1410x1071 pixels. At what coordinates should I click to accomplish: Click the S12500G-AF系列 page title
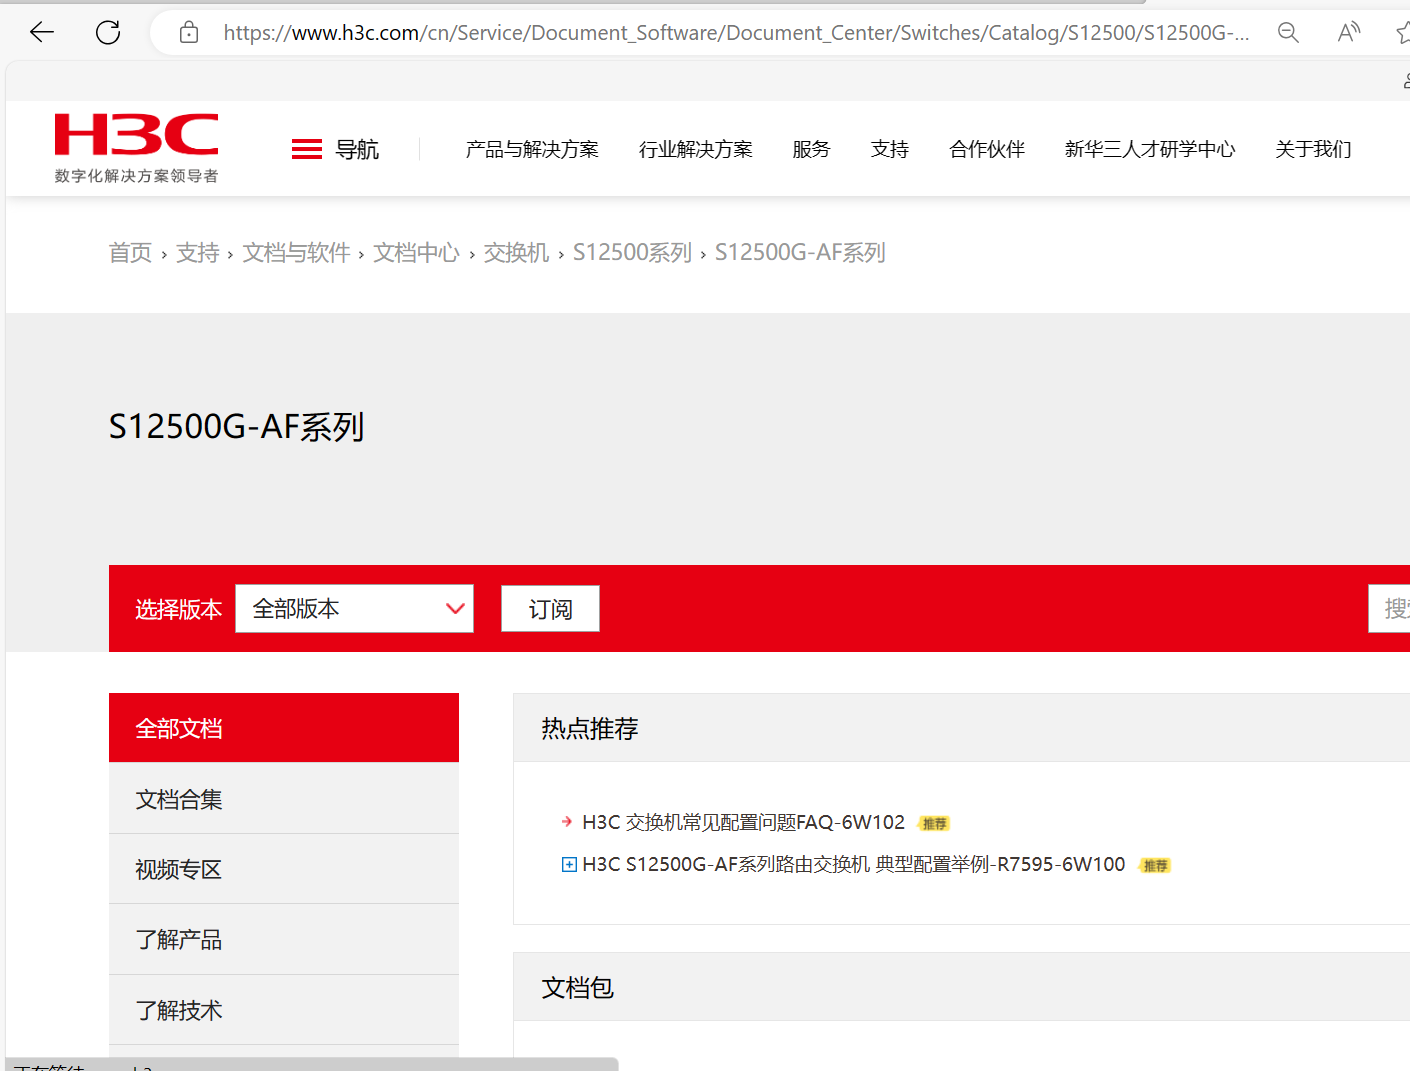tap(236, 427)
